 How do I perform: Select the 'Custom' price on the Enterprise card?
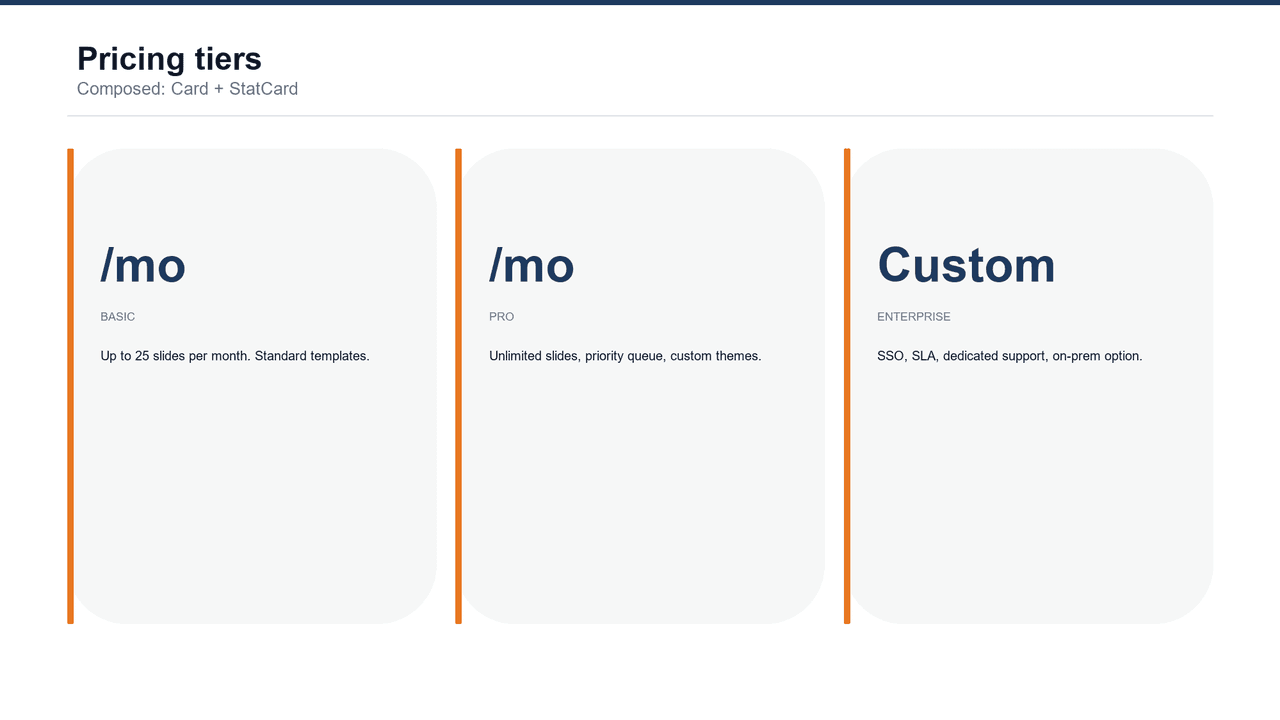coord(966,265)
